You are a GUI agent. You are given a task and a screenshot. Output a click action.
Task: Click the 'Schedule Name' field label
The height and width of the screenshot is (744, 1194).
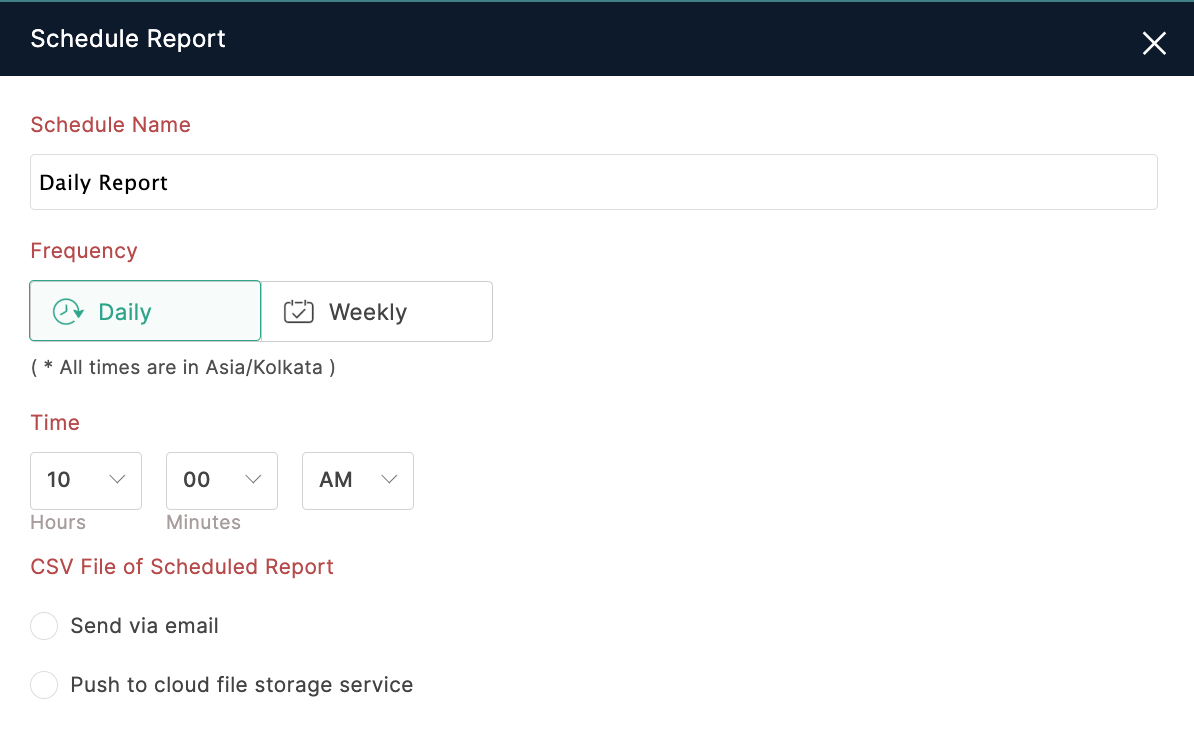pos(110,125)
